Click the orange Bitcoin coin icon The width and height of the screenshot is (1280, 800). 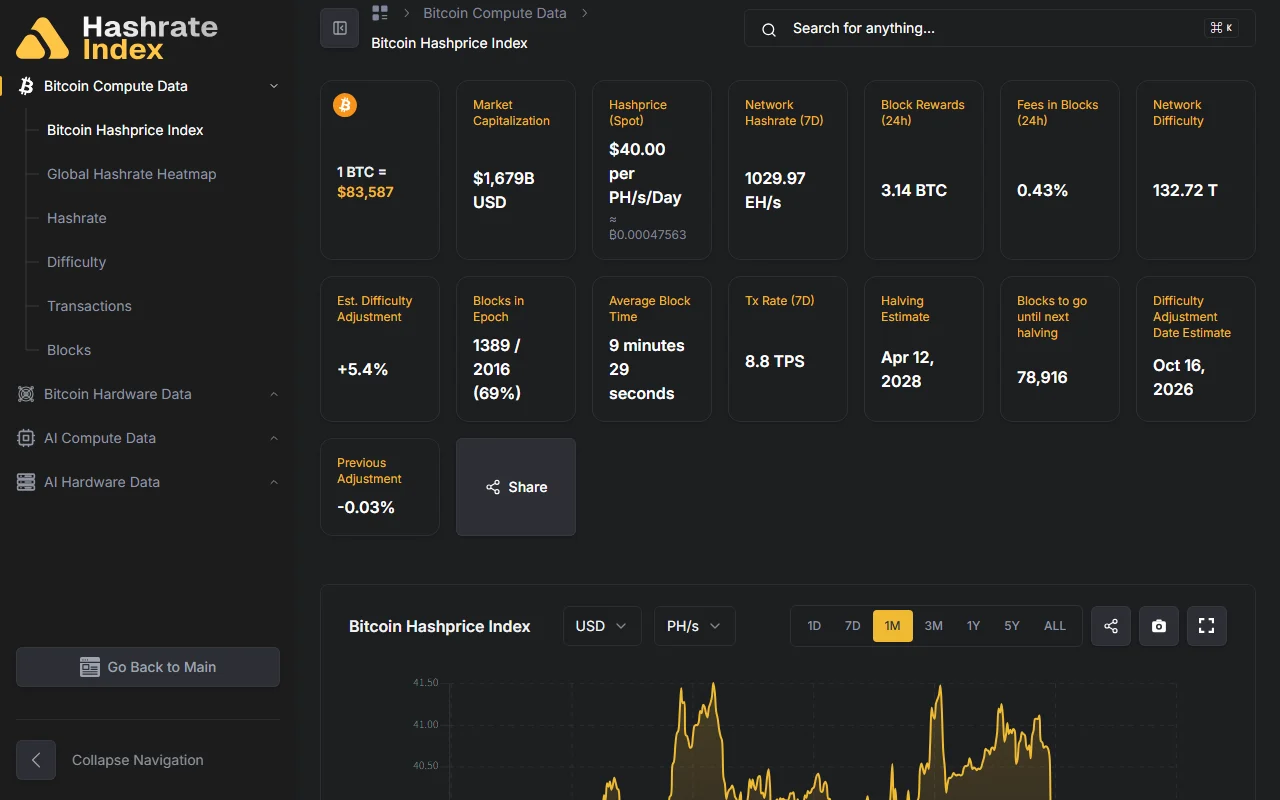[345, 105]
